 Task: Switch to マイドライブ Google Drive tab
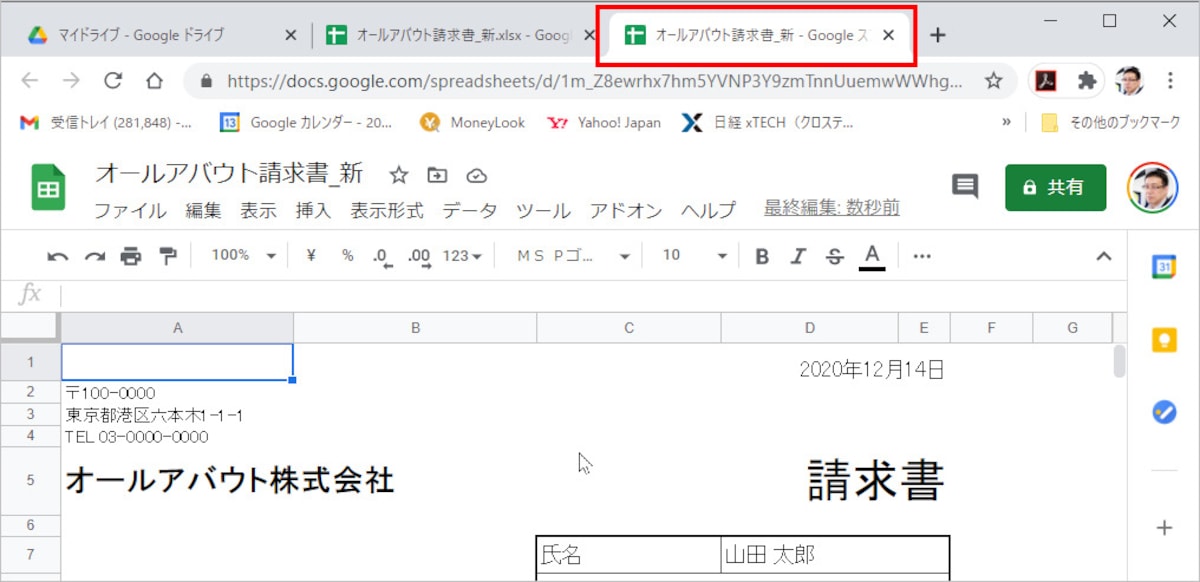[160, 35]
